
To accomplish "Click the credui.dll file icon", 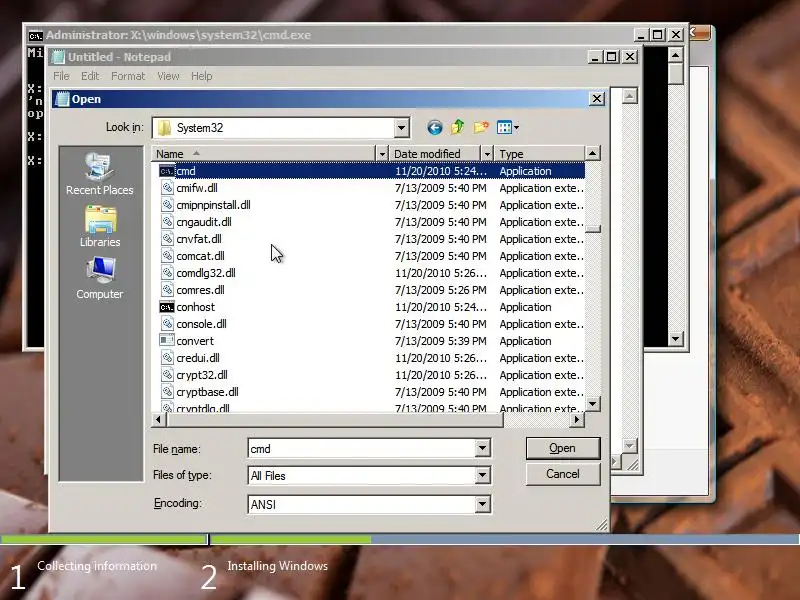I will pyautogui.click(x=167, y=358).
